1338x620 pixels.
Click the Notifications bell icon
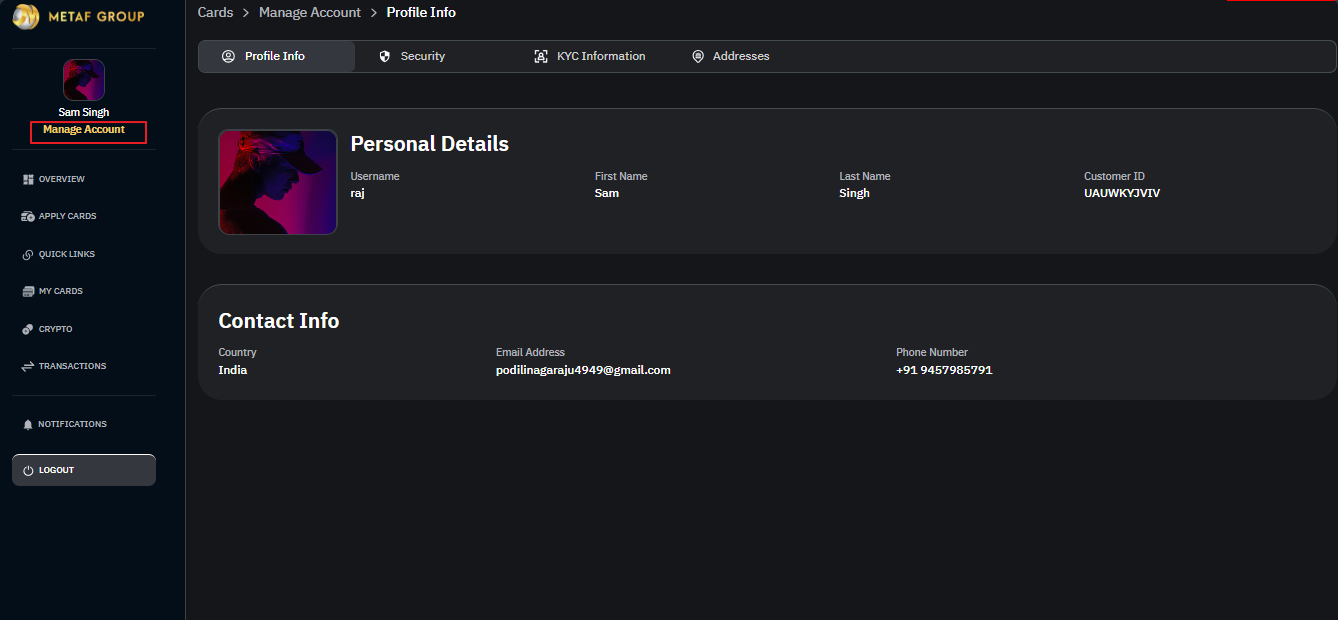28,424
